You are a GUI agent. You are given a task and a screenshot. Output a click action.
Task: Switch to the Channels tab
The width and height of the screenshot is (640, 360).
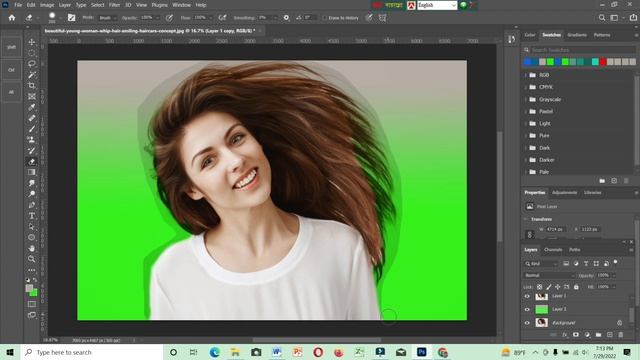tap(553, 249)
